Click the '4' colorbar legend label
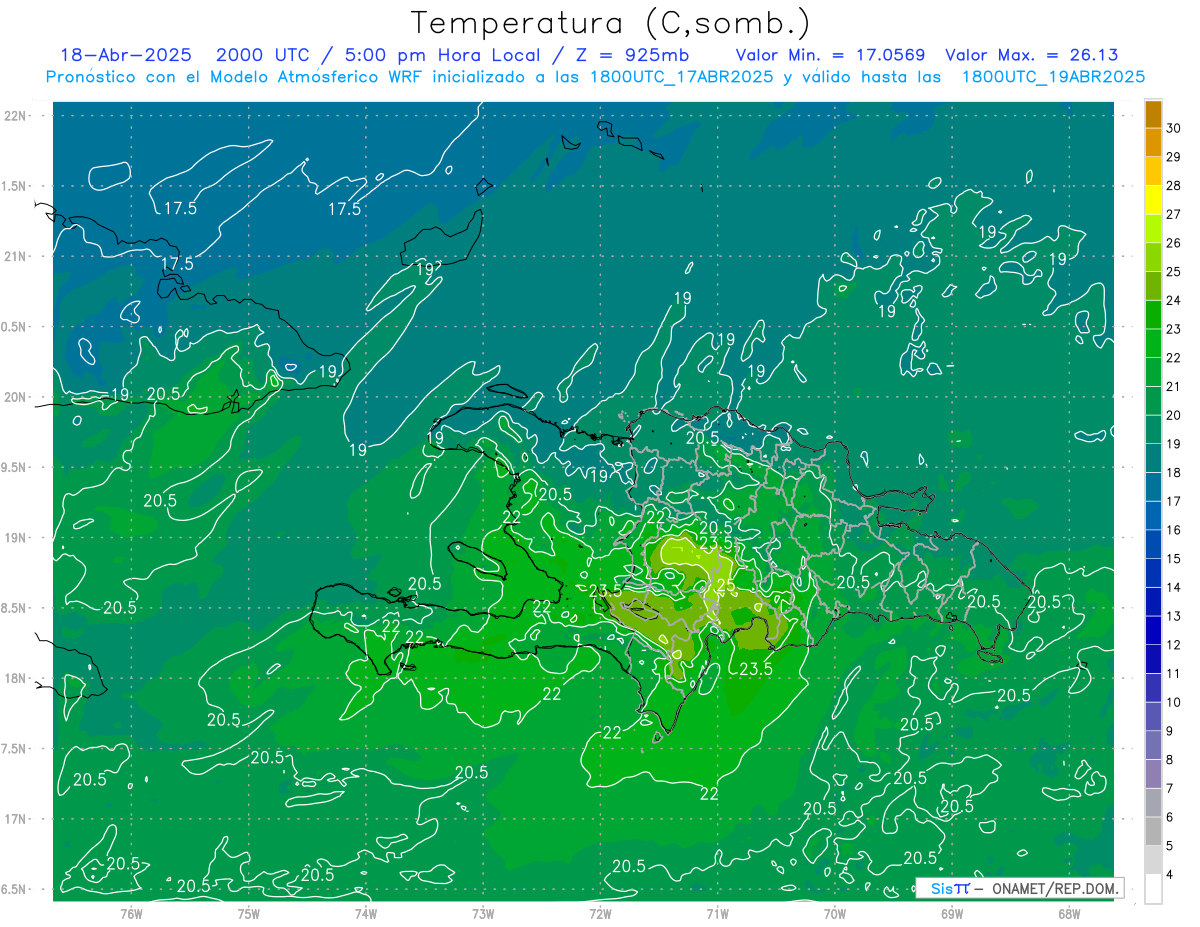Screen dimensions: 1200x927 1170,874
